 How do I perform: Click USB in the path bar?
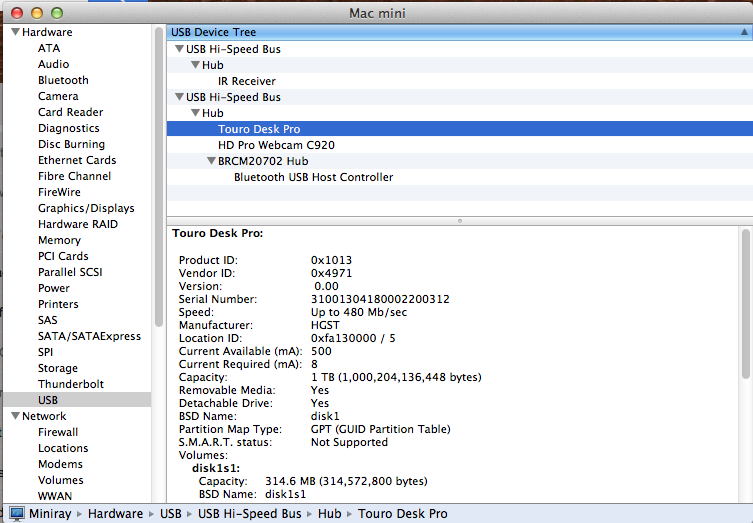(x=170, y=514)
